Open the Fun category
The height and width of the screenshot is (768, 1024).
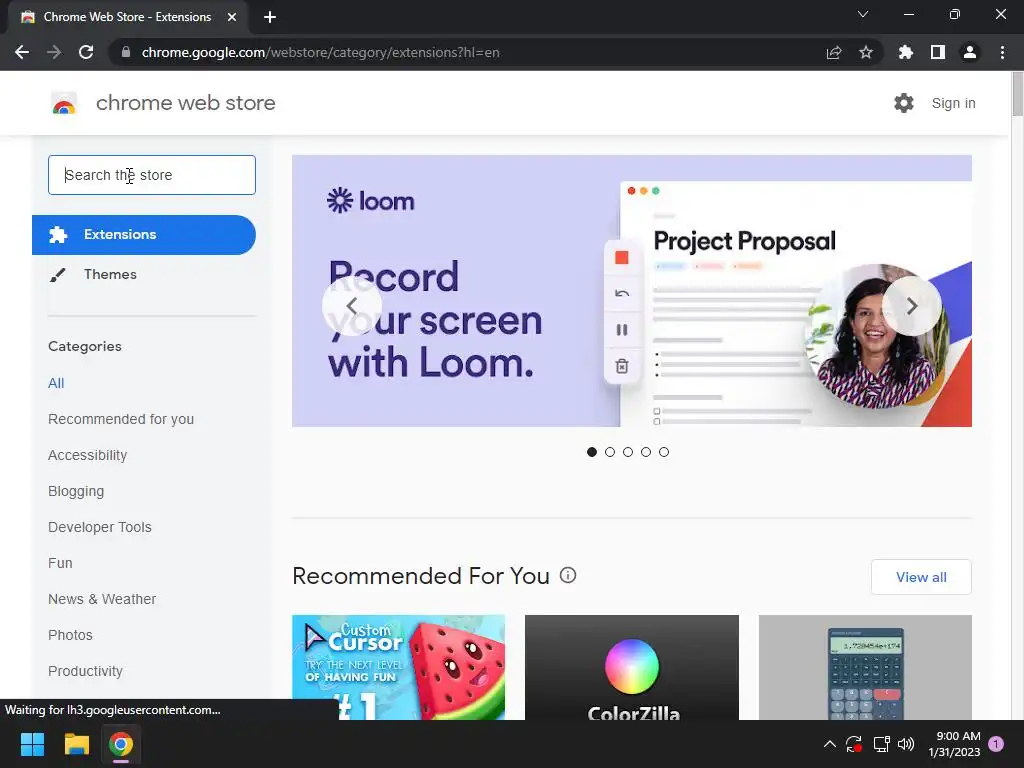point(60,563)
